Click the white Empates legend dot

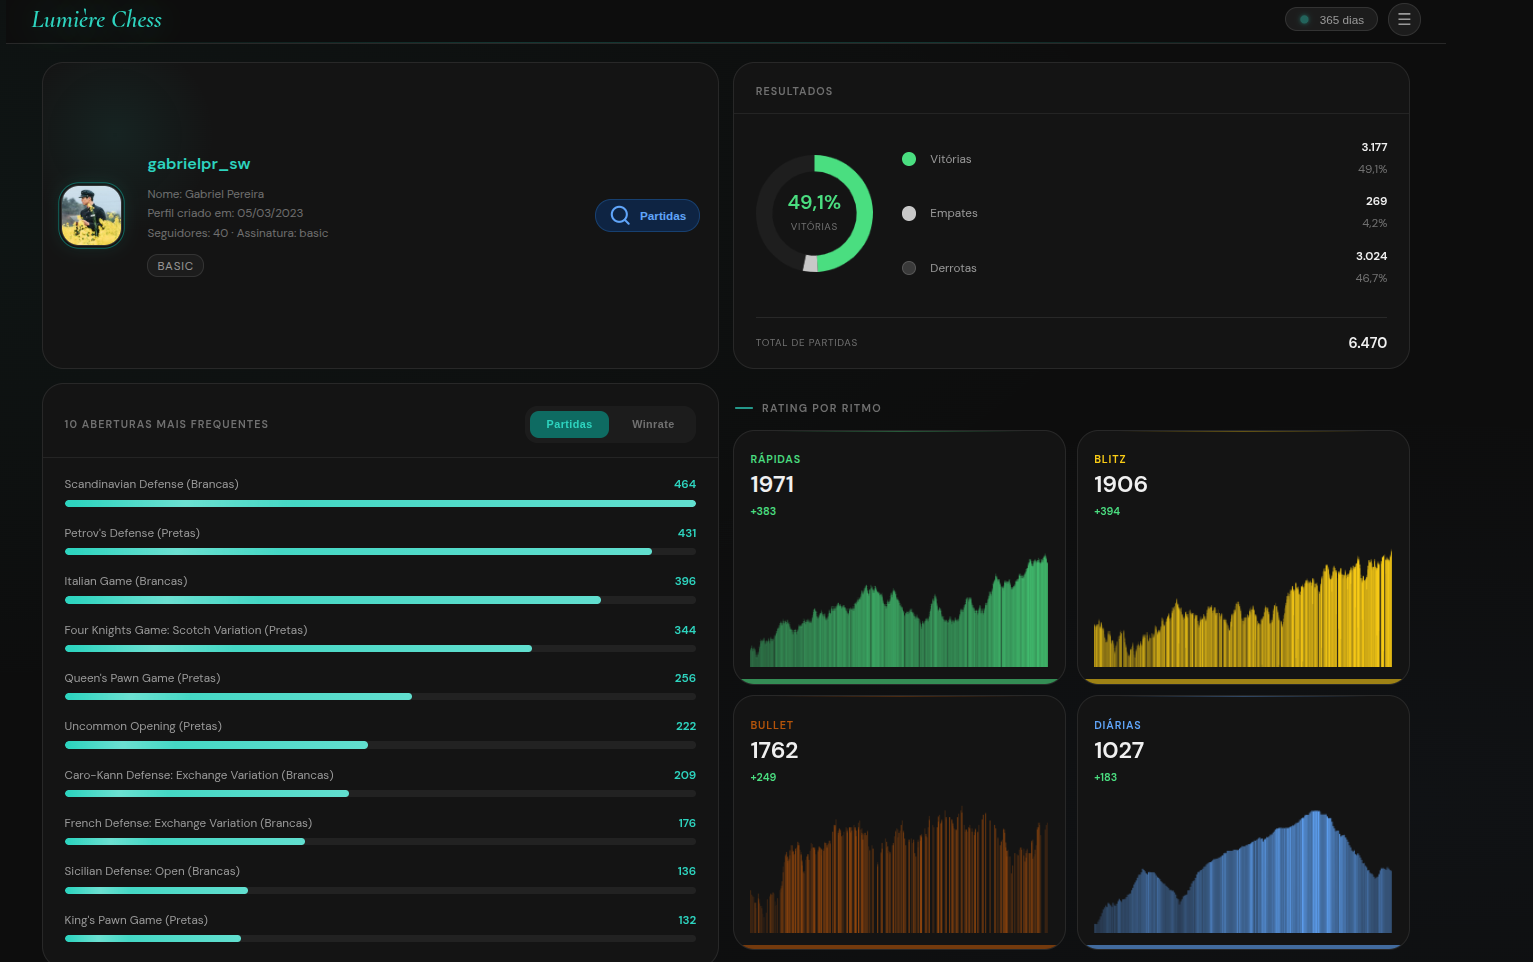909,213
